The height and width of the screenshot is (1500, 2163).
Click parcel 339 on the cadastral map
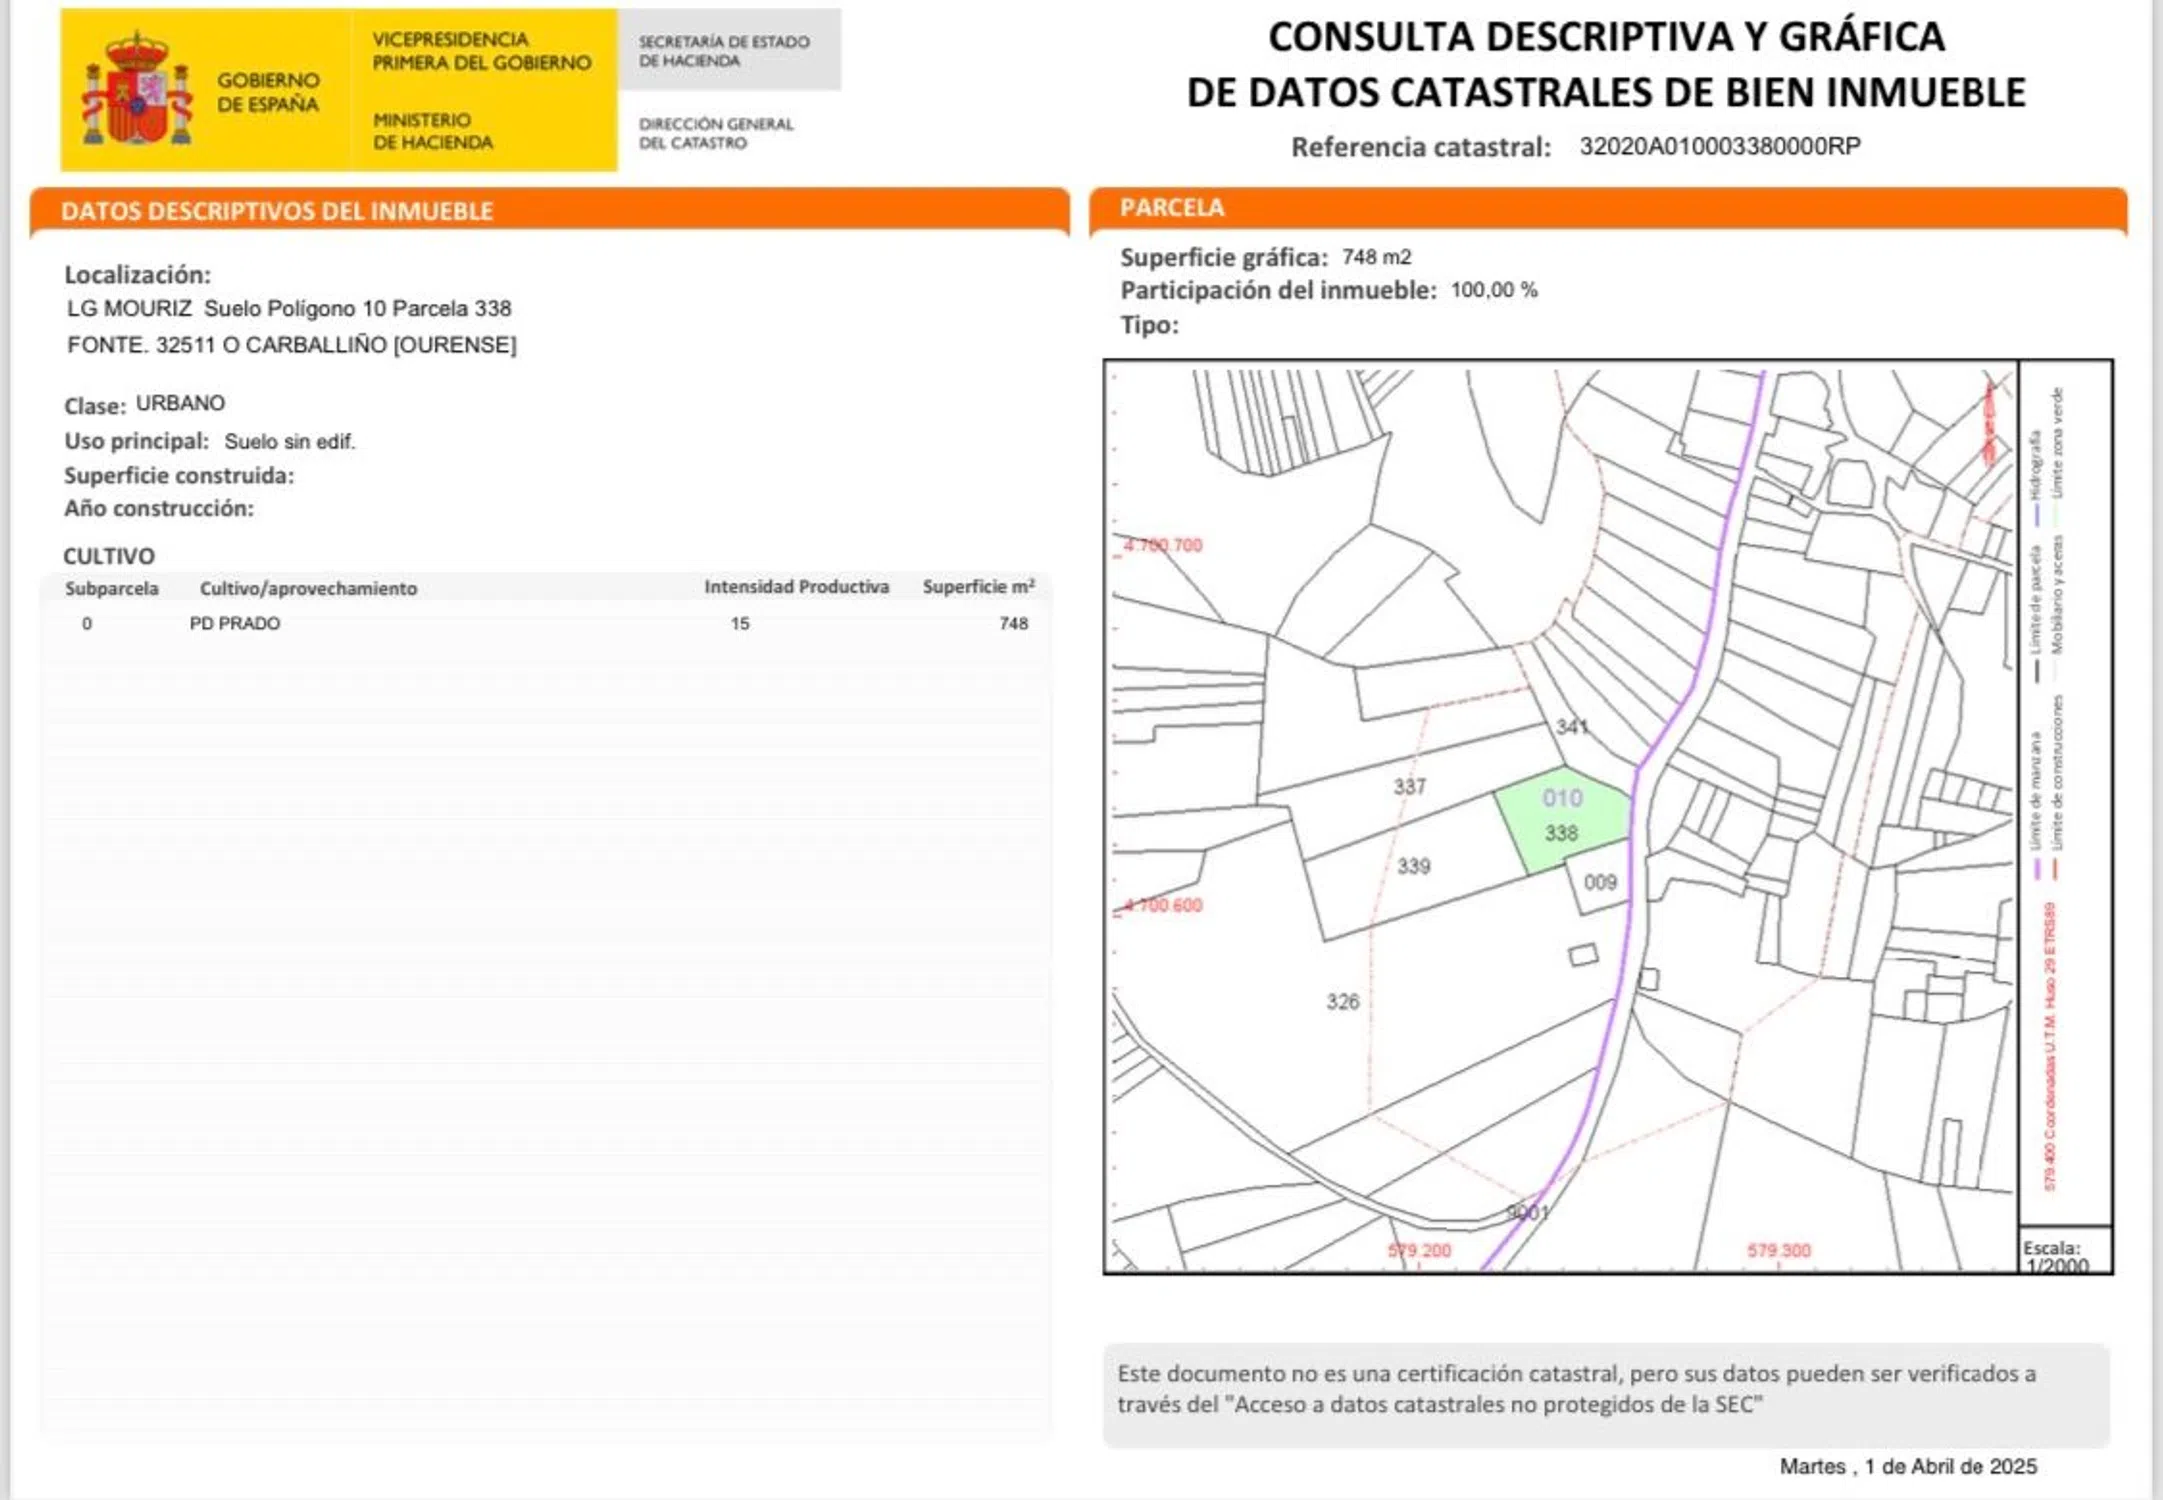click(1414, 866)
